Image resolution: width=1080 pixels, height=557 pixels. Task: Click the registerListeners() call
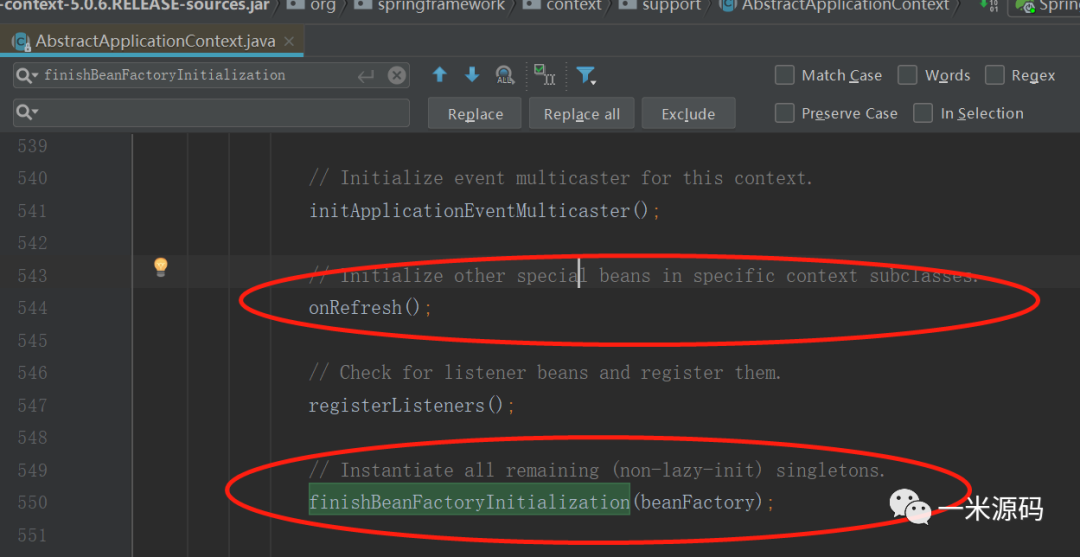click(x=406, y=405)
